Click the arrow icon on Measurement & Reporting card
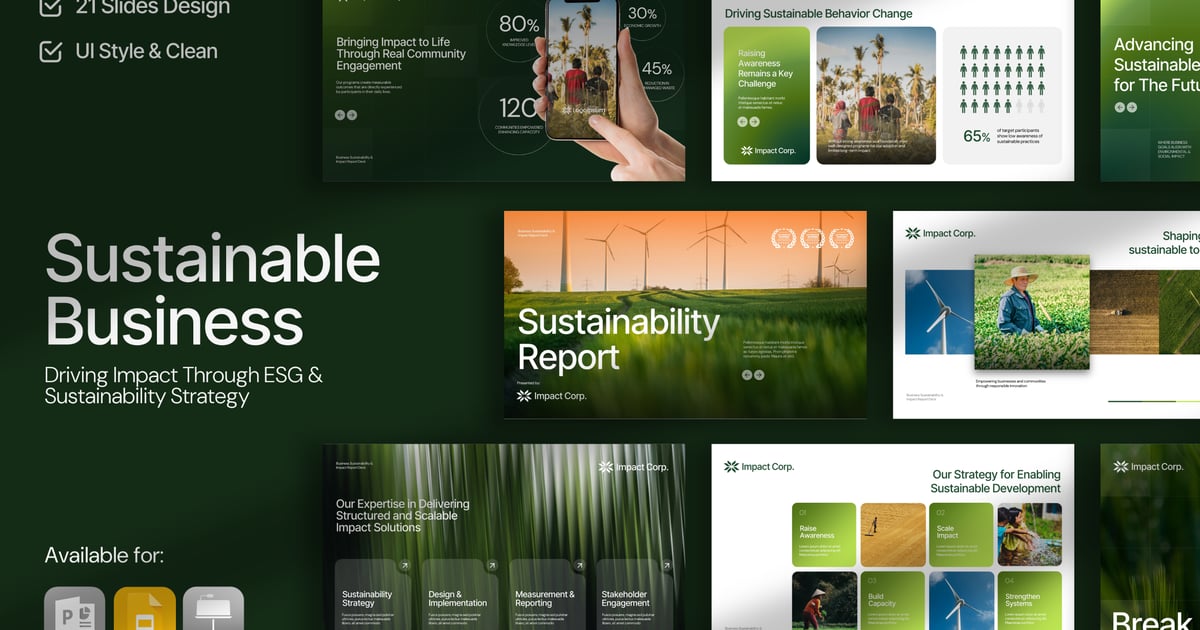The width and height of the screenshot is (1200, 630). click(x=578, y=566)
